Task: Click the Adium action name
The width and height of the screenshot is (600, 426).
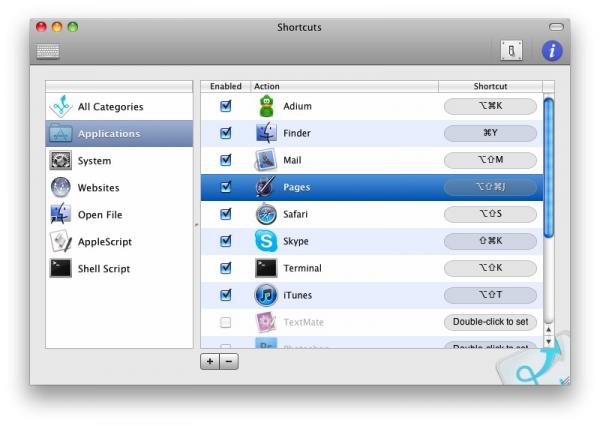Action: click(x=297, y=106)
